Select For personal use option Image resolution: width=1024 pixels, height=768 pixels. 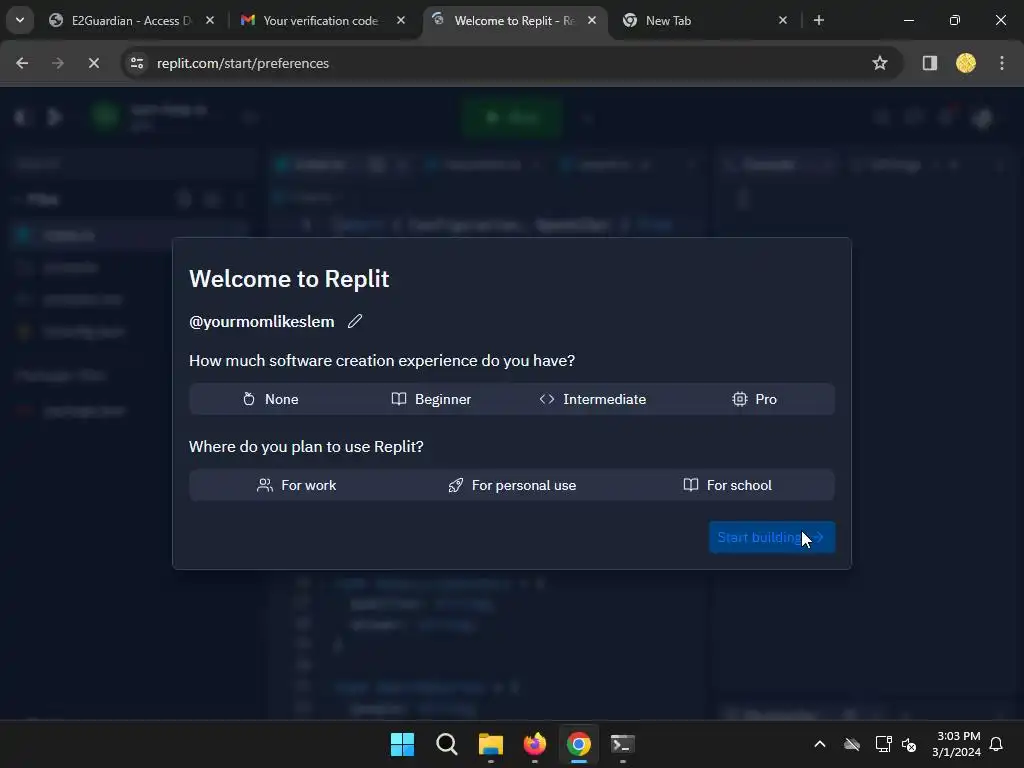coord(512,485)
